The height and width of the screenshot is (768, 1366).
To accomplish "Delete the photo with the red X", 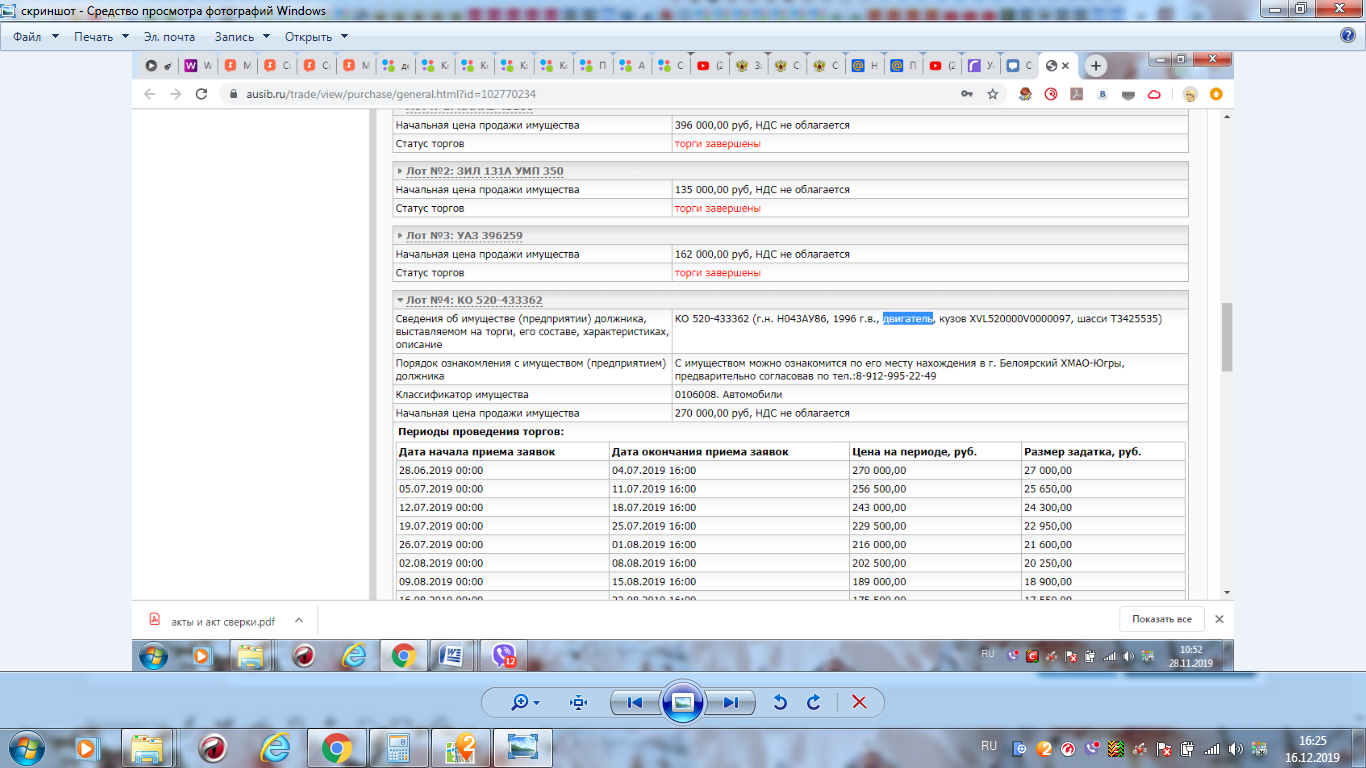I will [858, 702].
